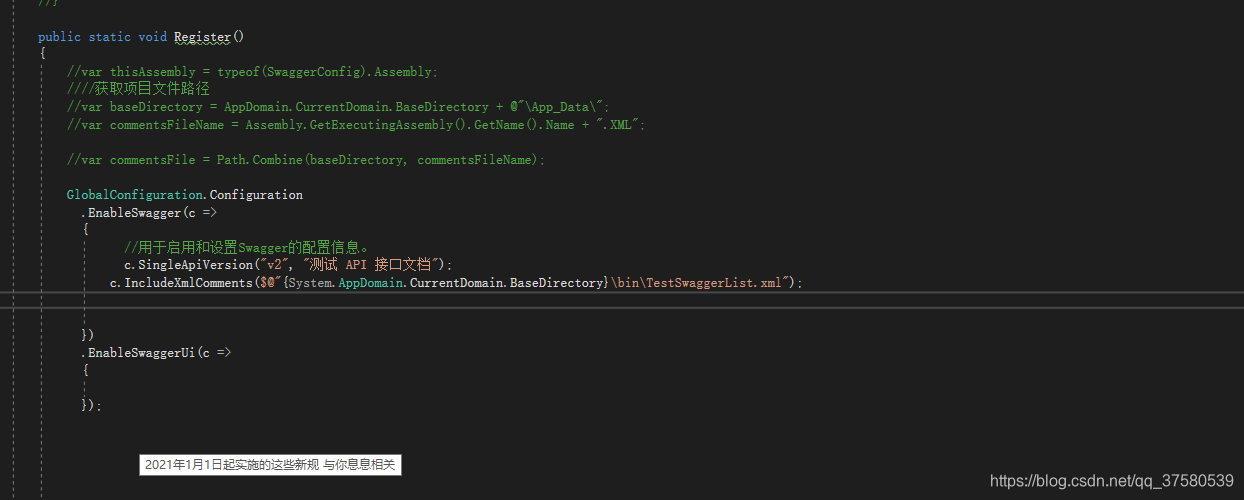The image size is (1244, 500).
Task: Click the "v2" string literal
Action: [274, 265]
